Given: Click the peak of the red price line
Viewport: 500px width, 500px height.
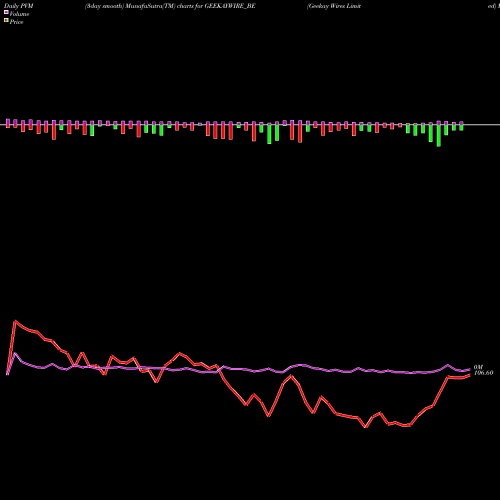Looking at the screenshot, I should pos(15,321).
